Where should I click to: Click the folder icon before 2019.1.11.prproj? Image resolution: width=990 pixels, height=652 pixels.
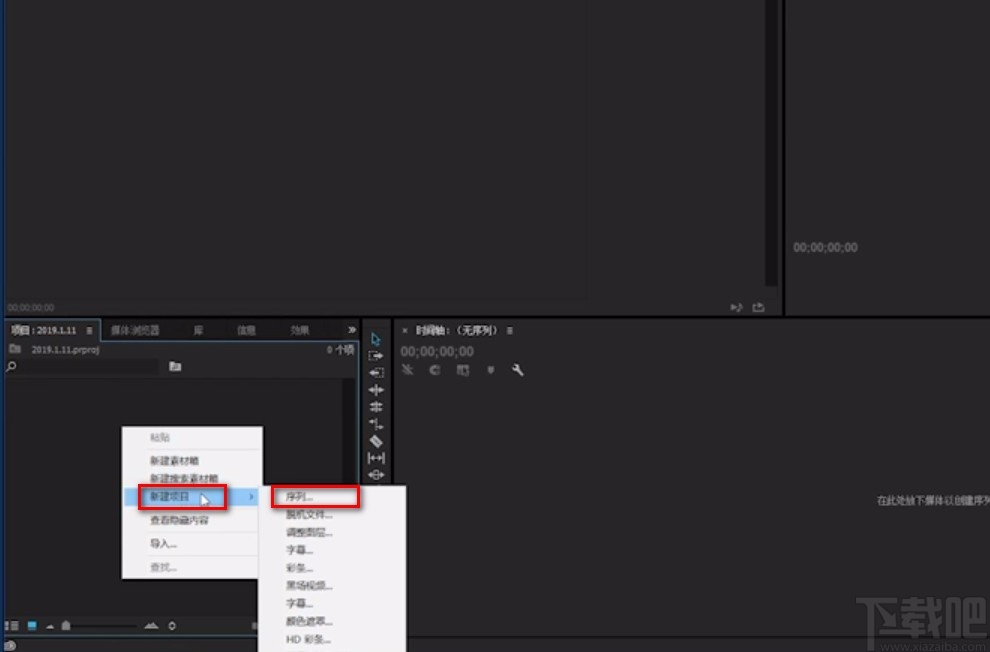[15, 349]
